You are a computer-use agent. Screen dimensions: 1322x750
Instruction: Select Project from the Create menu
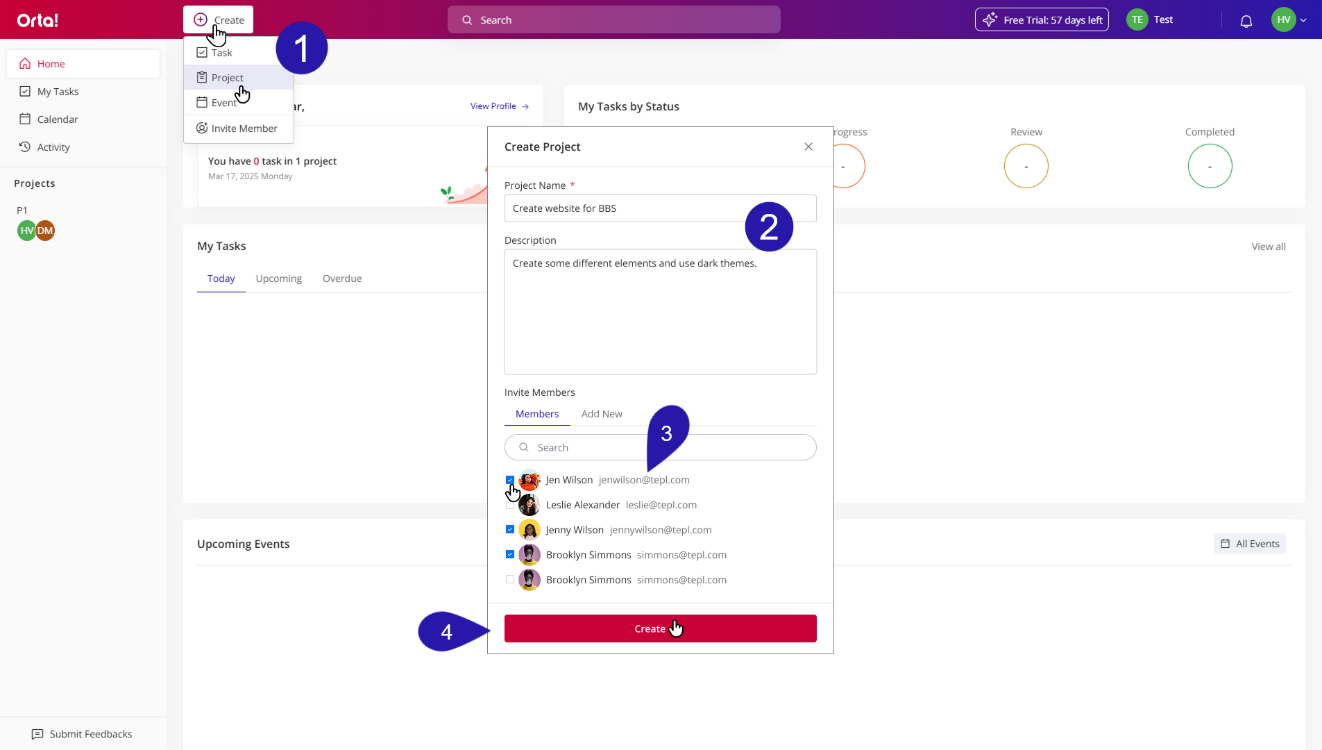[x=227, y=78]
